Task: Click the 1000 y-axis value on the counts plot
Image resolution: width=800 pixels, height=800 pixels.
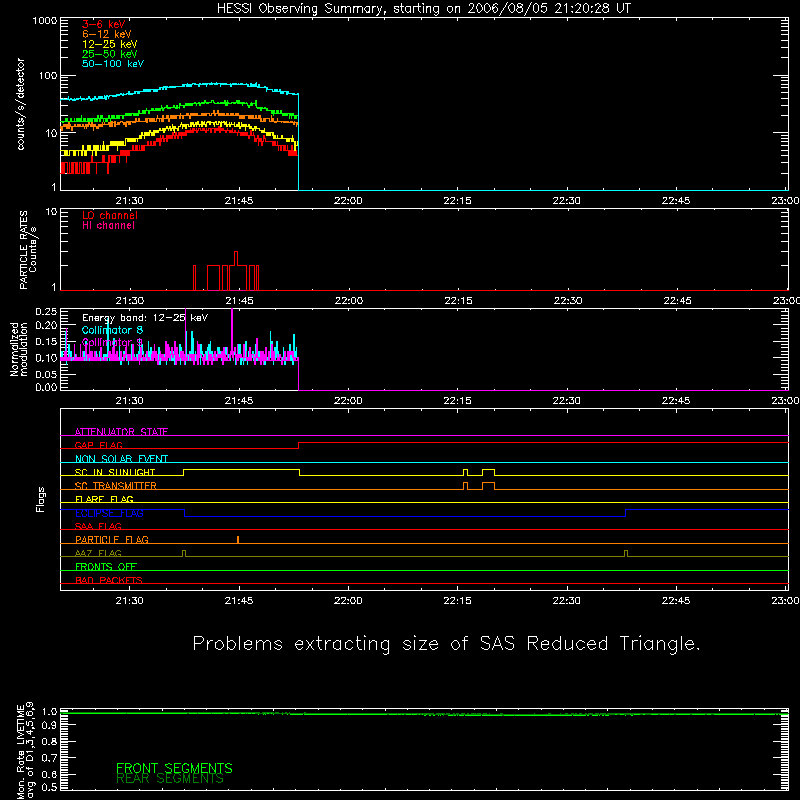Action: (x=45, y=21)
